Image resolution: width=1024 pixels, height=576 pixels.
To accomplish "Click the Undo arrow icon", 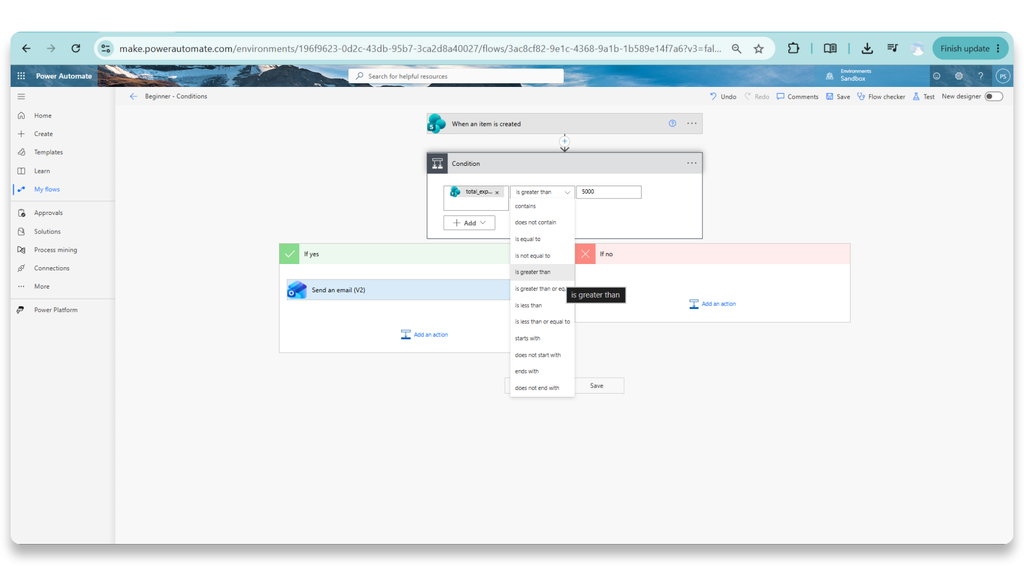I will 713,97.
